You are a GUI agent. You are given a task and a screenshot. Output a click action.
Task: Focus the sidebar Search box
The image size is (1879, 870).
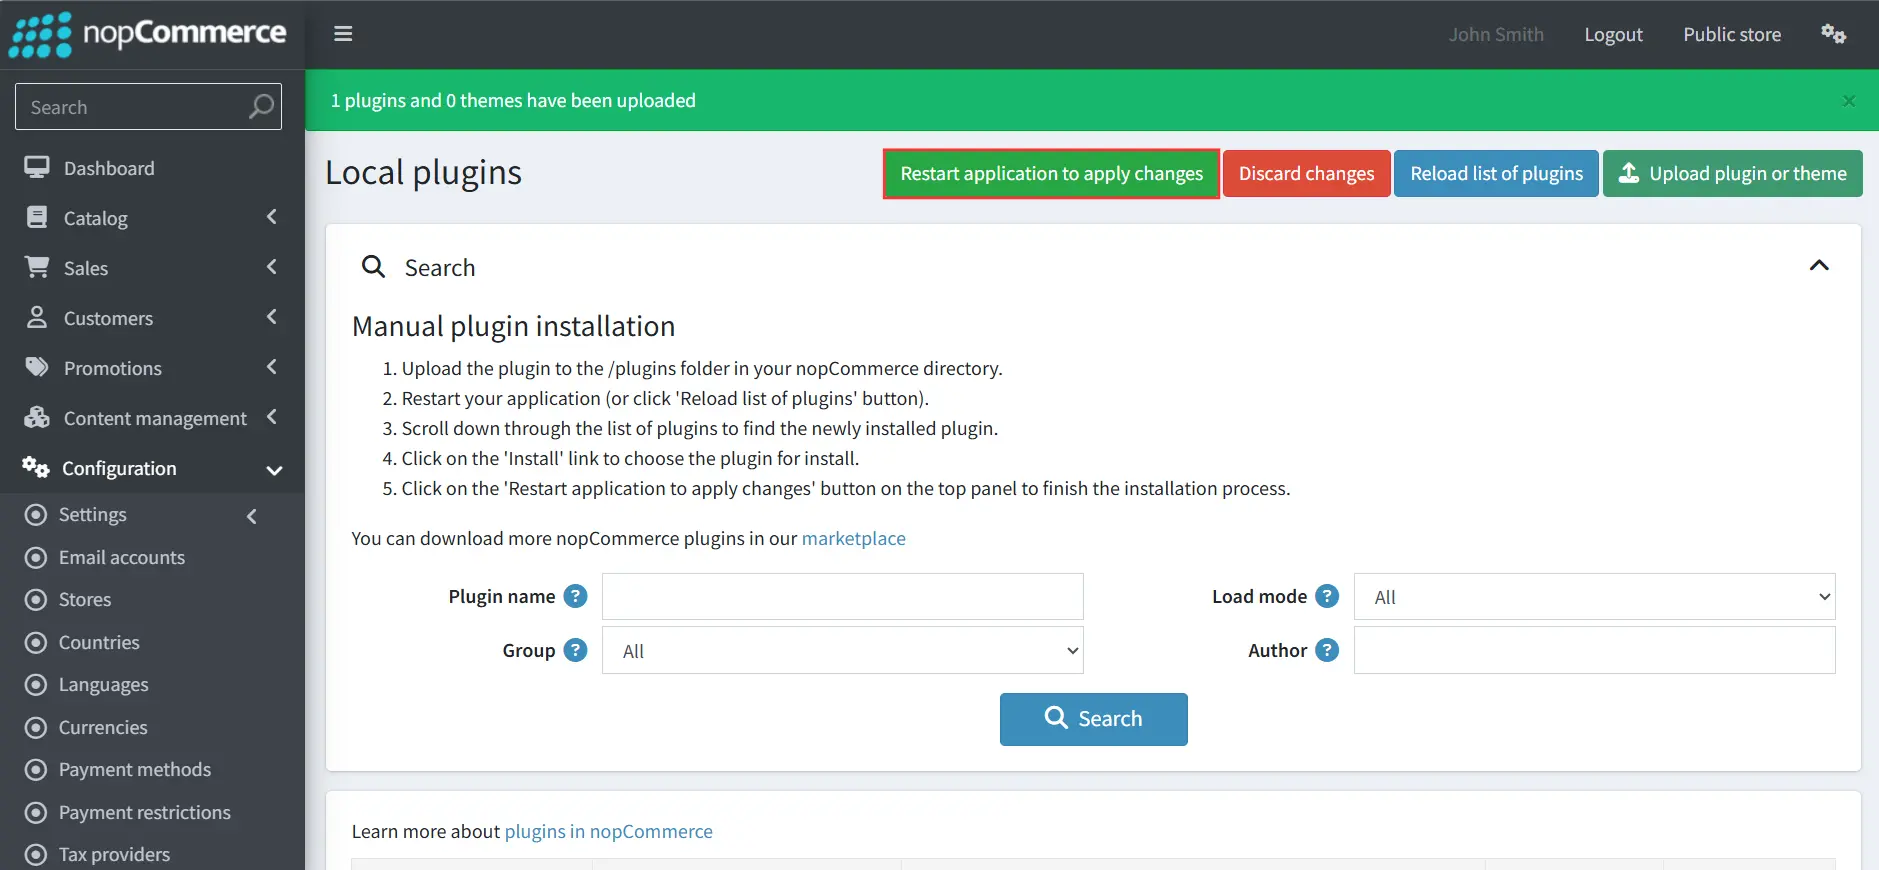point(148,106)
